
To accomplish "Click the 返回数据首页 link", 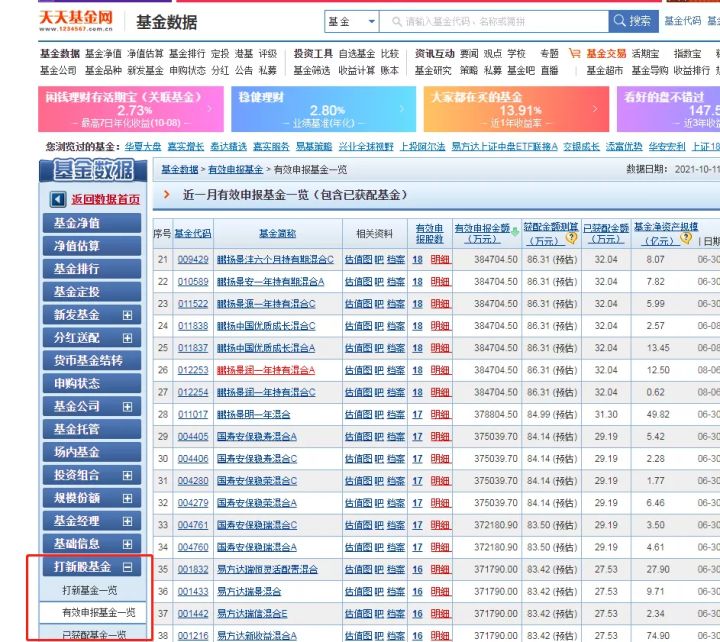I will coord(106,199).
